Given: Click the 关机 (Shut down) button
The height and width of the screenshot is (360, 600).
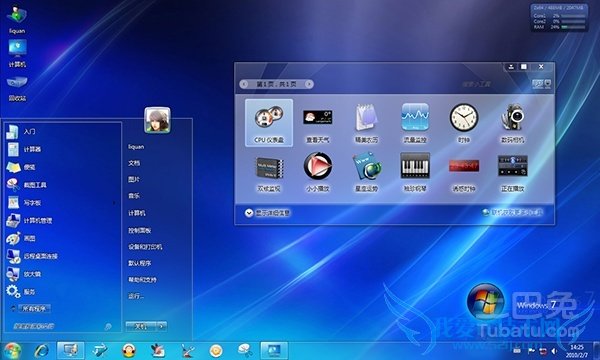Looking at the screenshot, I should 141,326.
